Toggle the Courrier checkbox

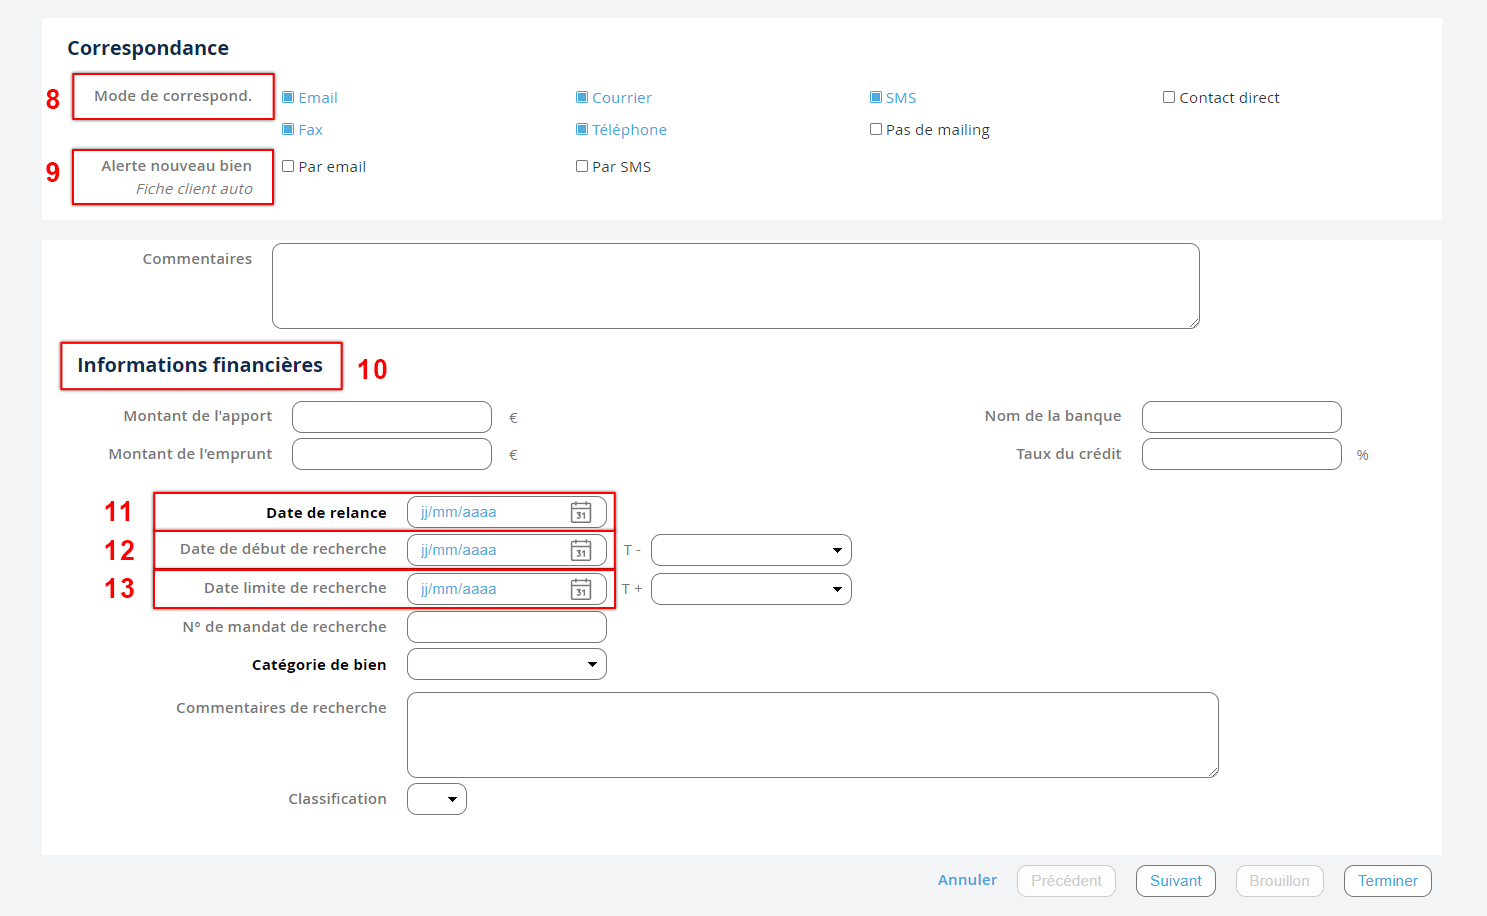582,97
